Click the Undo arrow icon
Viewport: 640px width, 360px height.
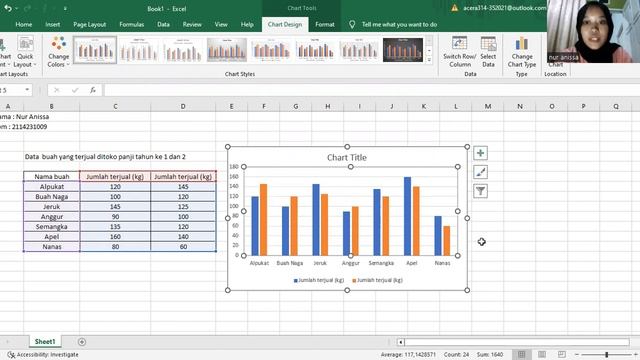[8, 8]
